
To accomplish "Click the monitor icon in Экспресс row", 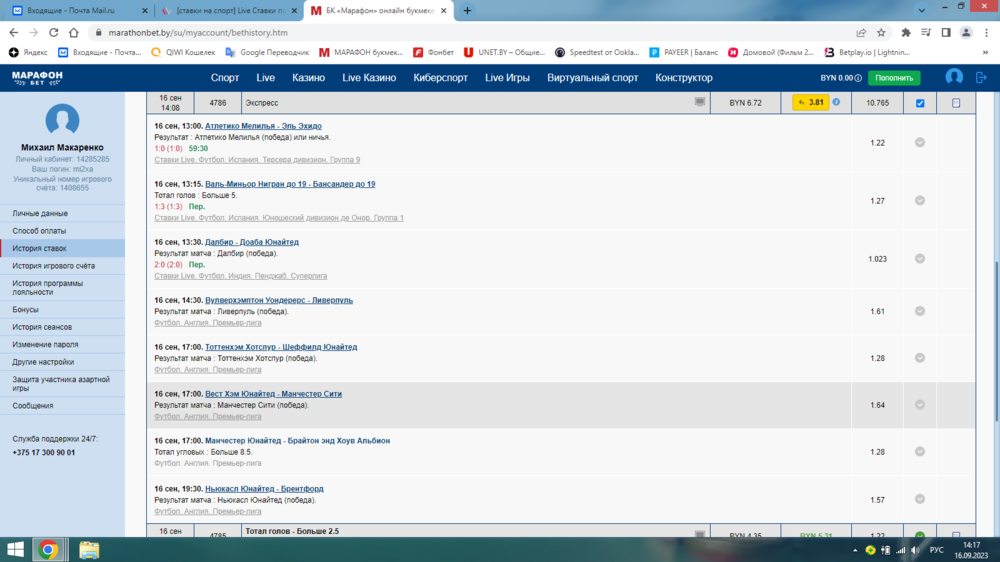I will pos(700,102).
